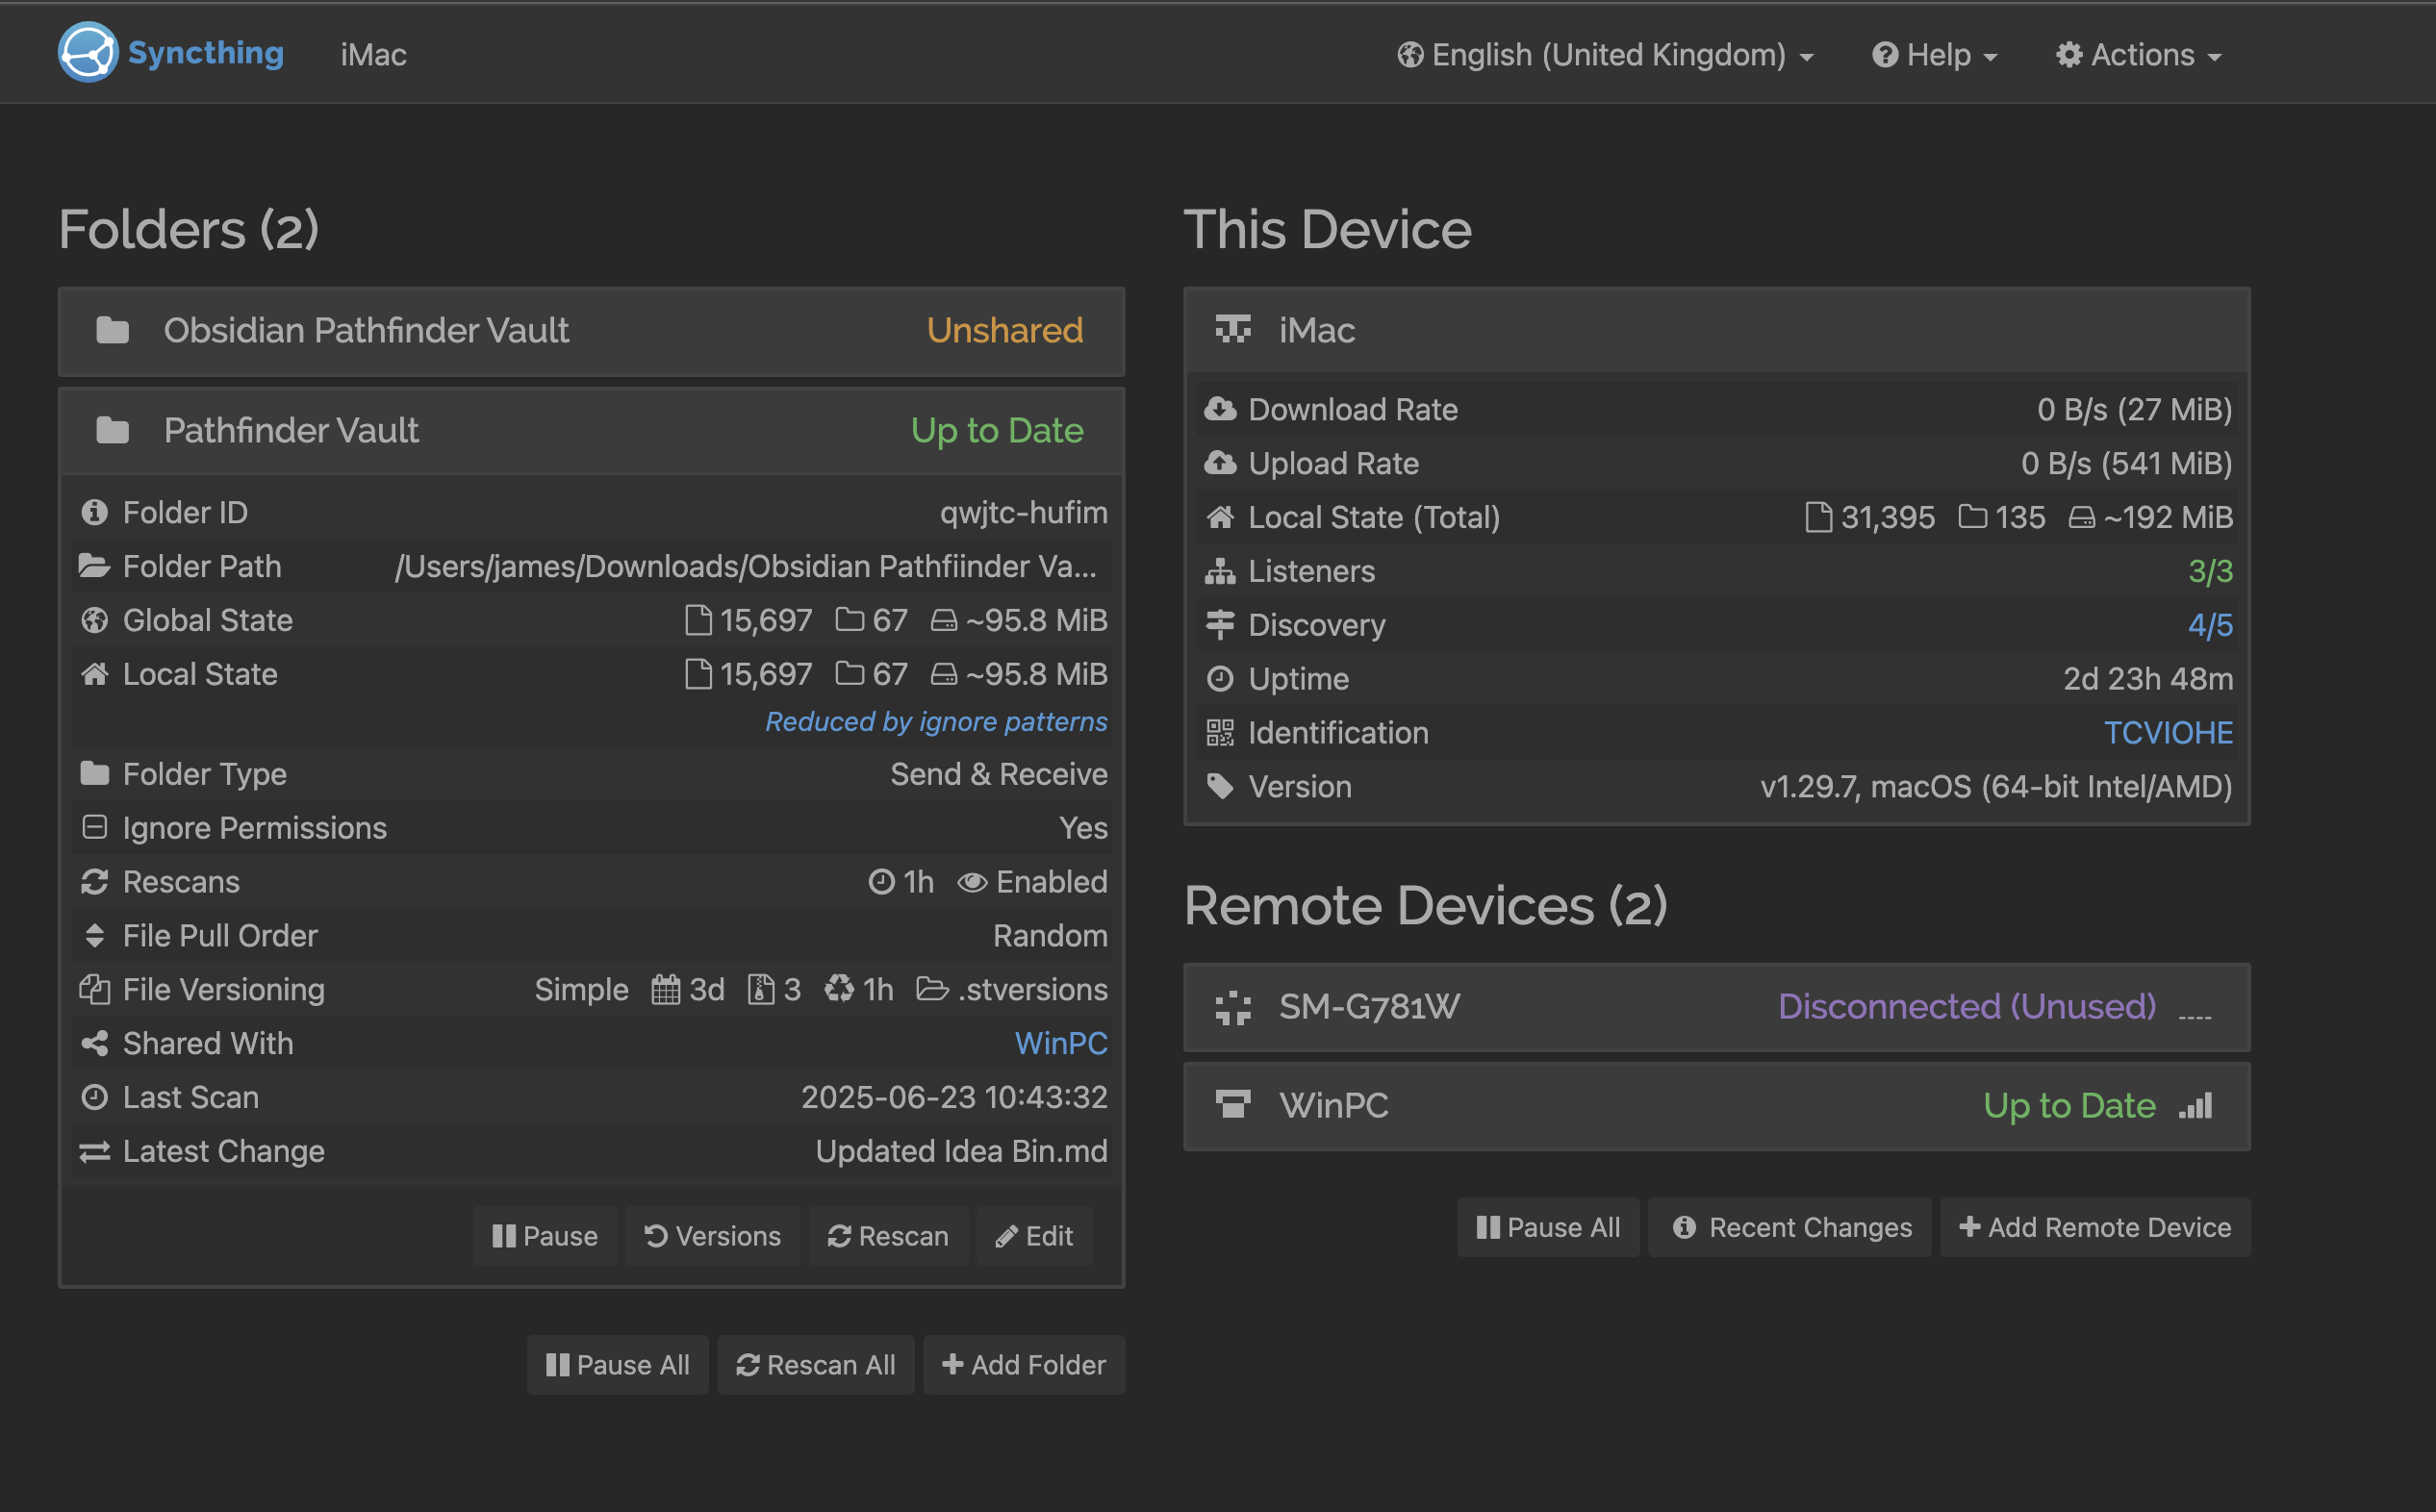
Task: Expand the WinPC remote device
Action: [1716, 1106]
